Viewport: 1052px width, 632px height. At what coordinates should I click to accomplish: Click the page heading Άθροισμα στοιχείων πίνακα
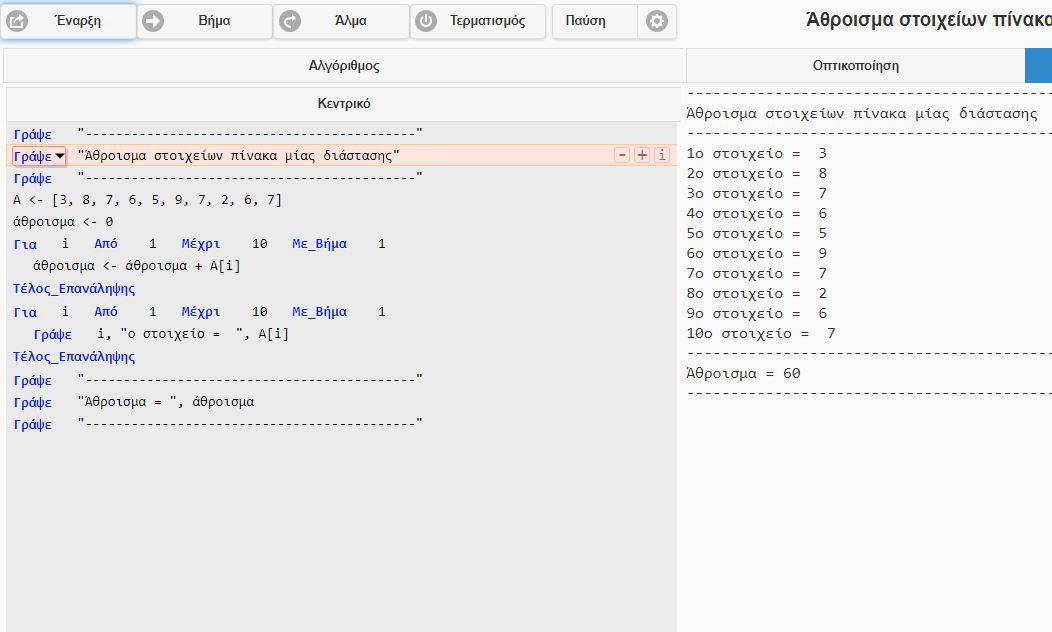(929, 20)
